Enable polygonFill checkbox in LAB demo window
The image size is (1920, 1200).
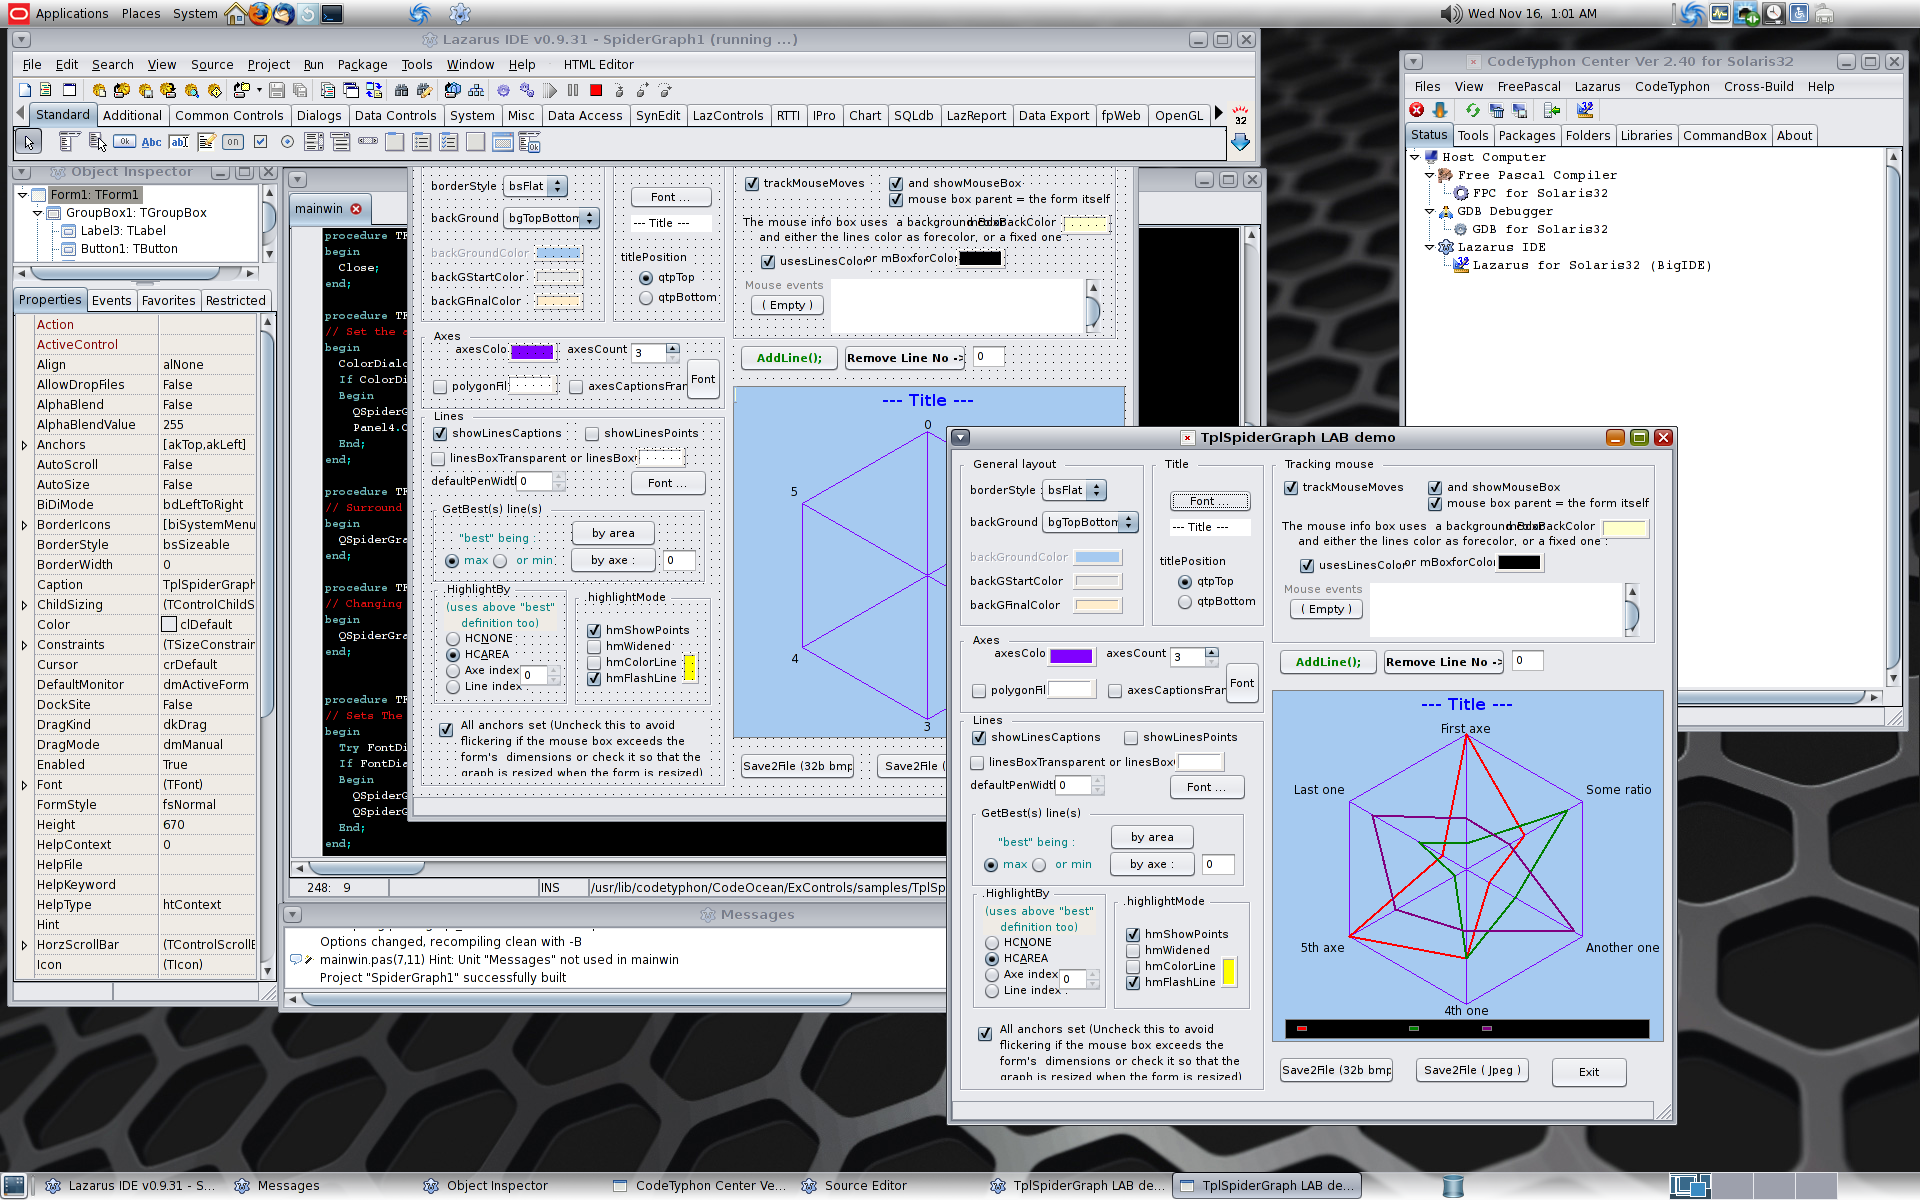coord(979,691)
